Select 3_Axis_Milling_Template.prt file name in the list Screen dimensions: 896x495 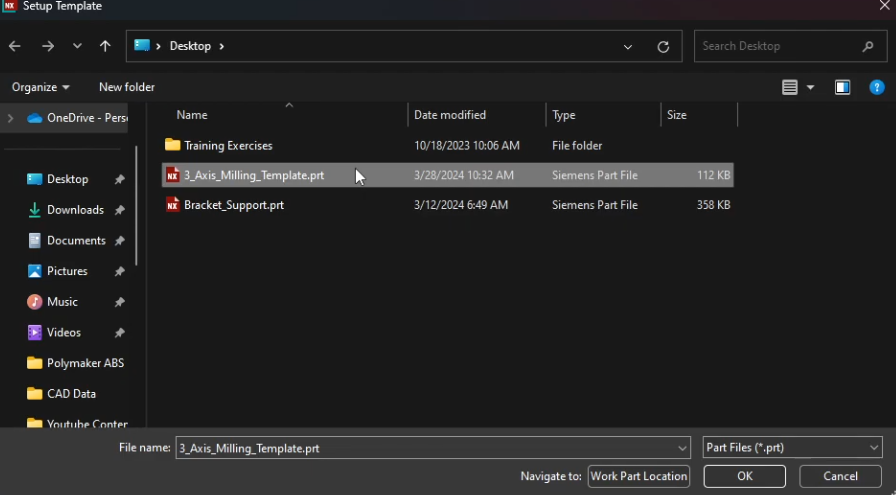(x=254, y=175)
